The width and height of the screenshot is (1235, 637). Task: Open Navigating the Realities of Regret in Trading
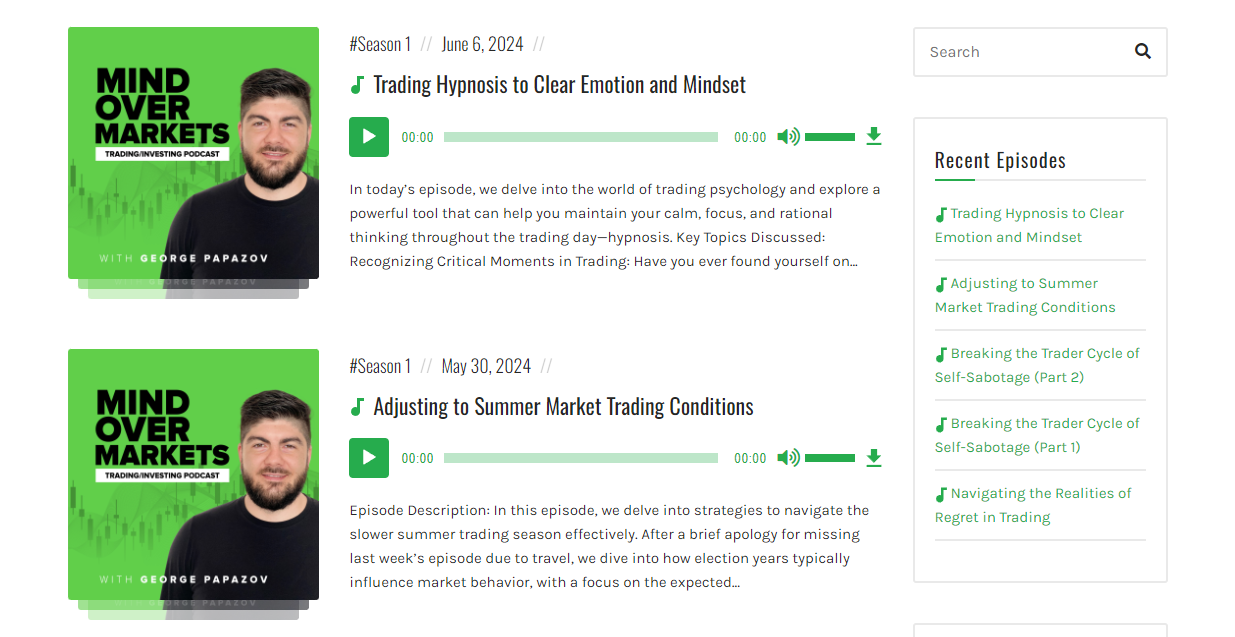click(1033, 505)
